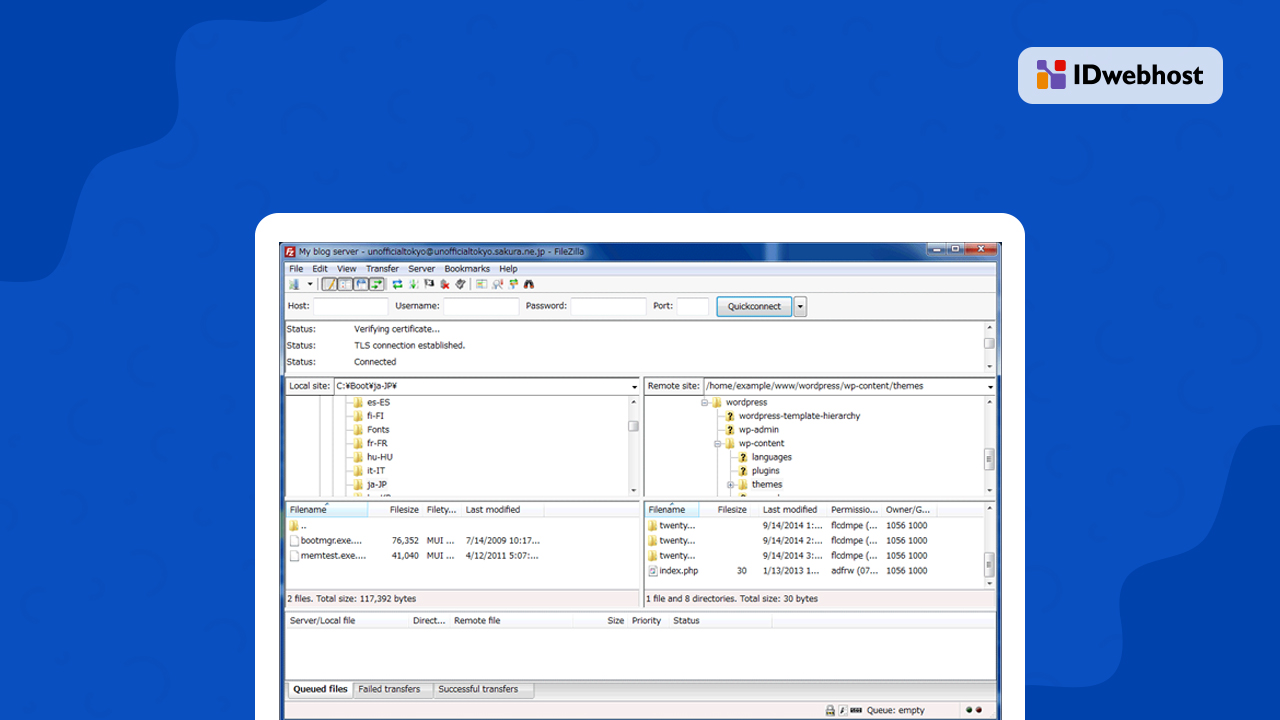Open the Local site path dropdown
Image resolution: width=1280 pixels, height=720 pixels.
coord(634,387)
